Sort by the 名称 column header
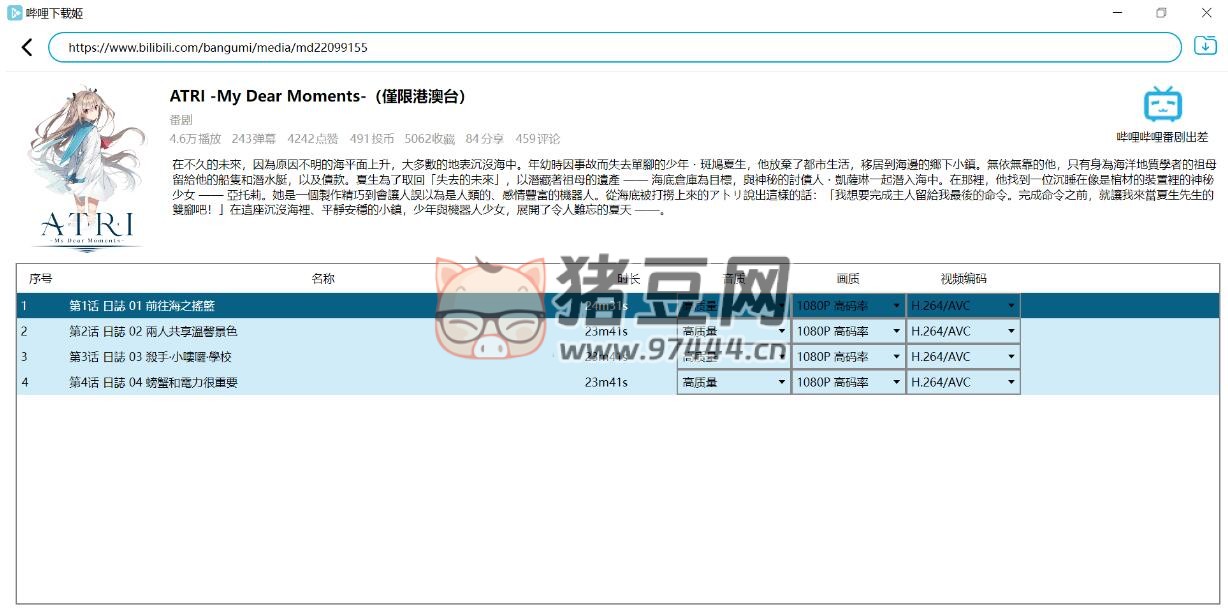Screen dimensions: 1228x613 (323, 278)
